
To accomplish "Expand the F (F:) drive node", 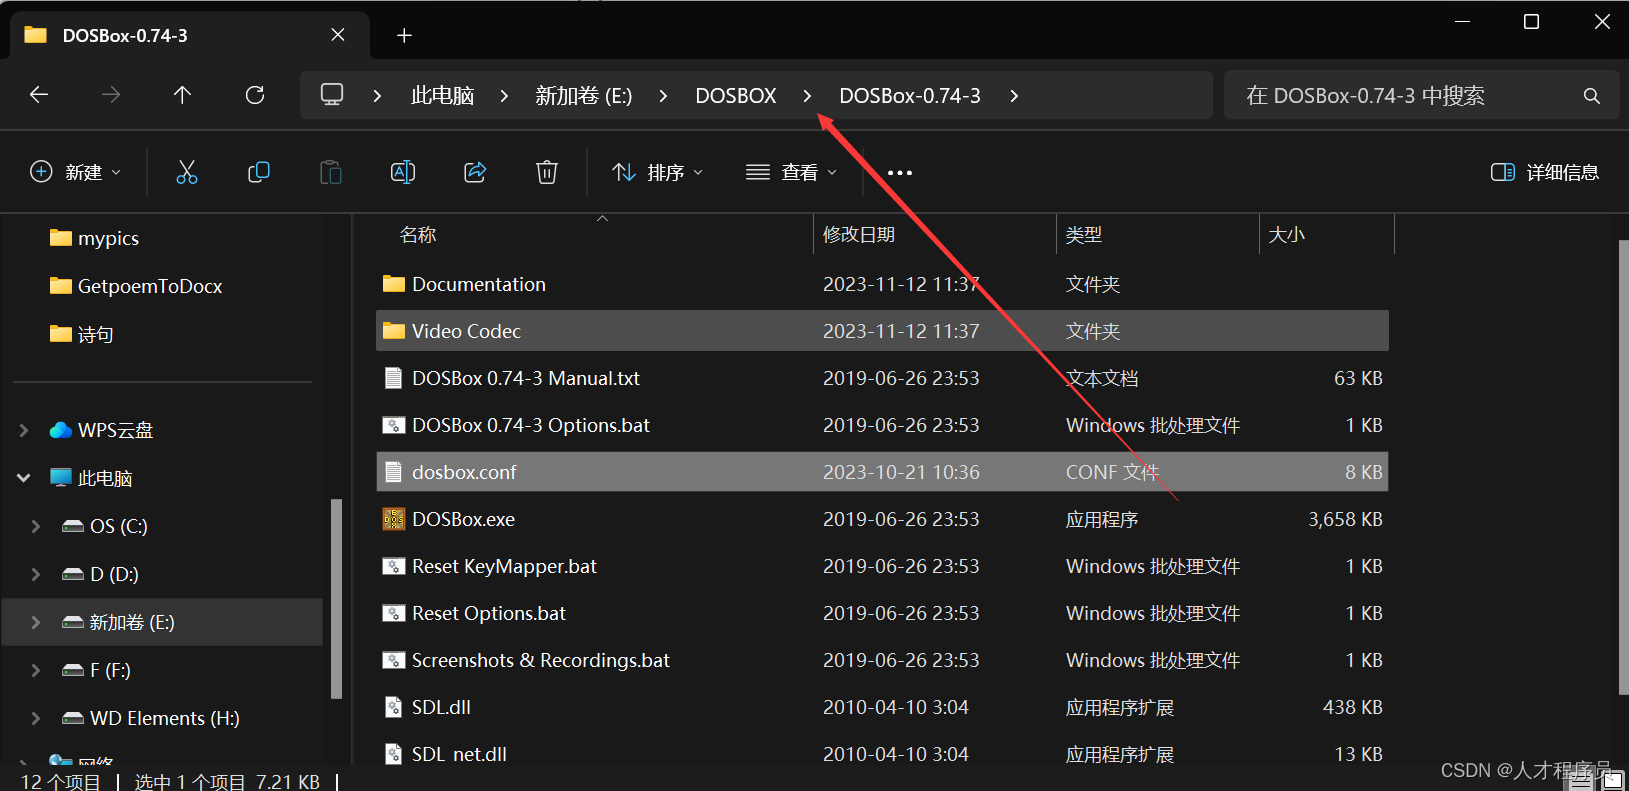I will tap(36, 670).
